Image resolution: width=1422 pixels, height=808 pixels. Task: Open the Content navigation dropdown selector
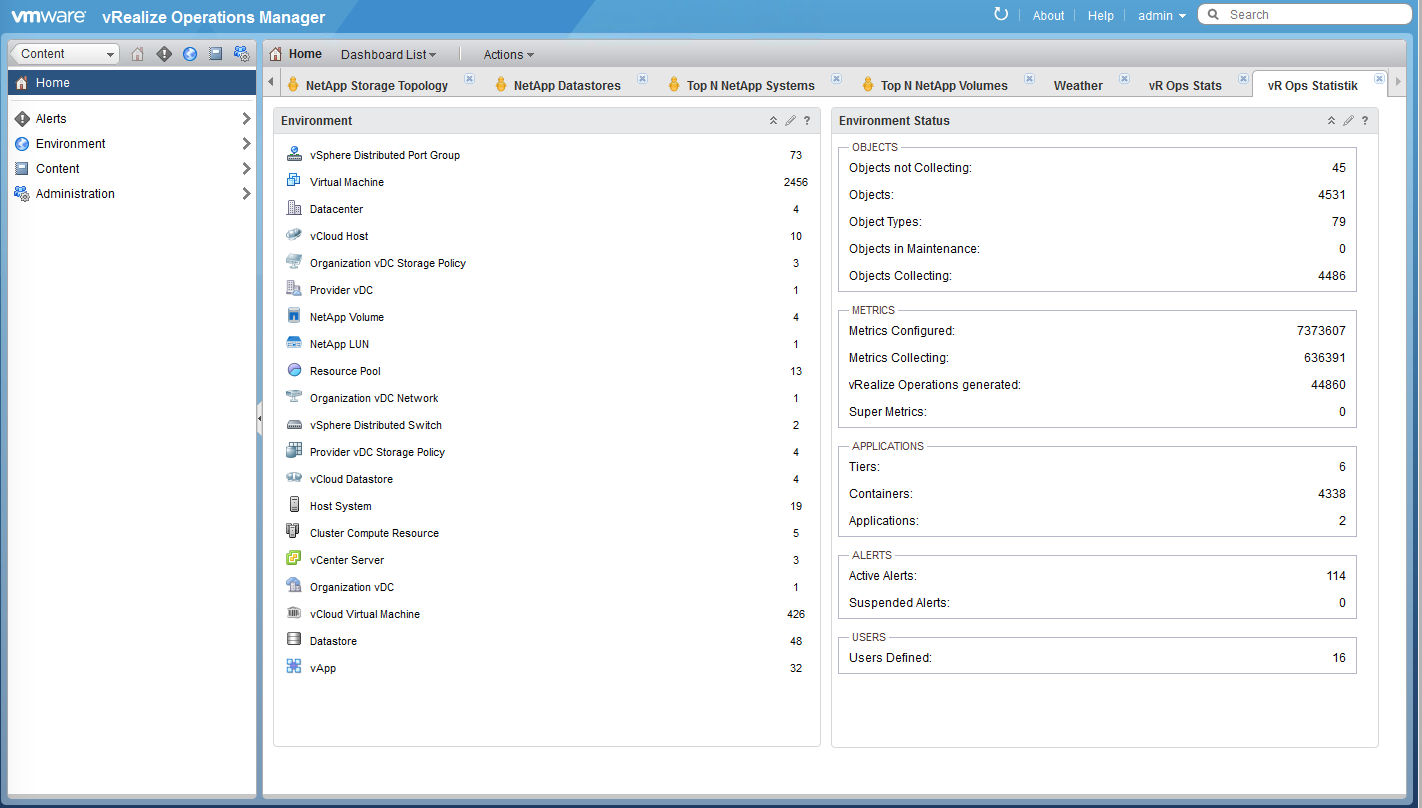[x=64, y=54]
